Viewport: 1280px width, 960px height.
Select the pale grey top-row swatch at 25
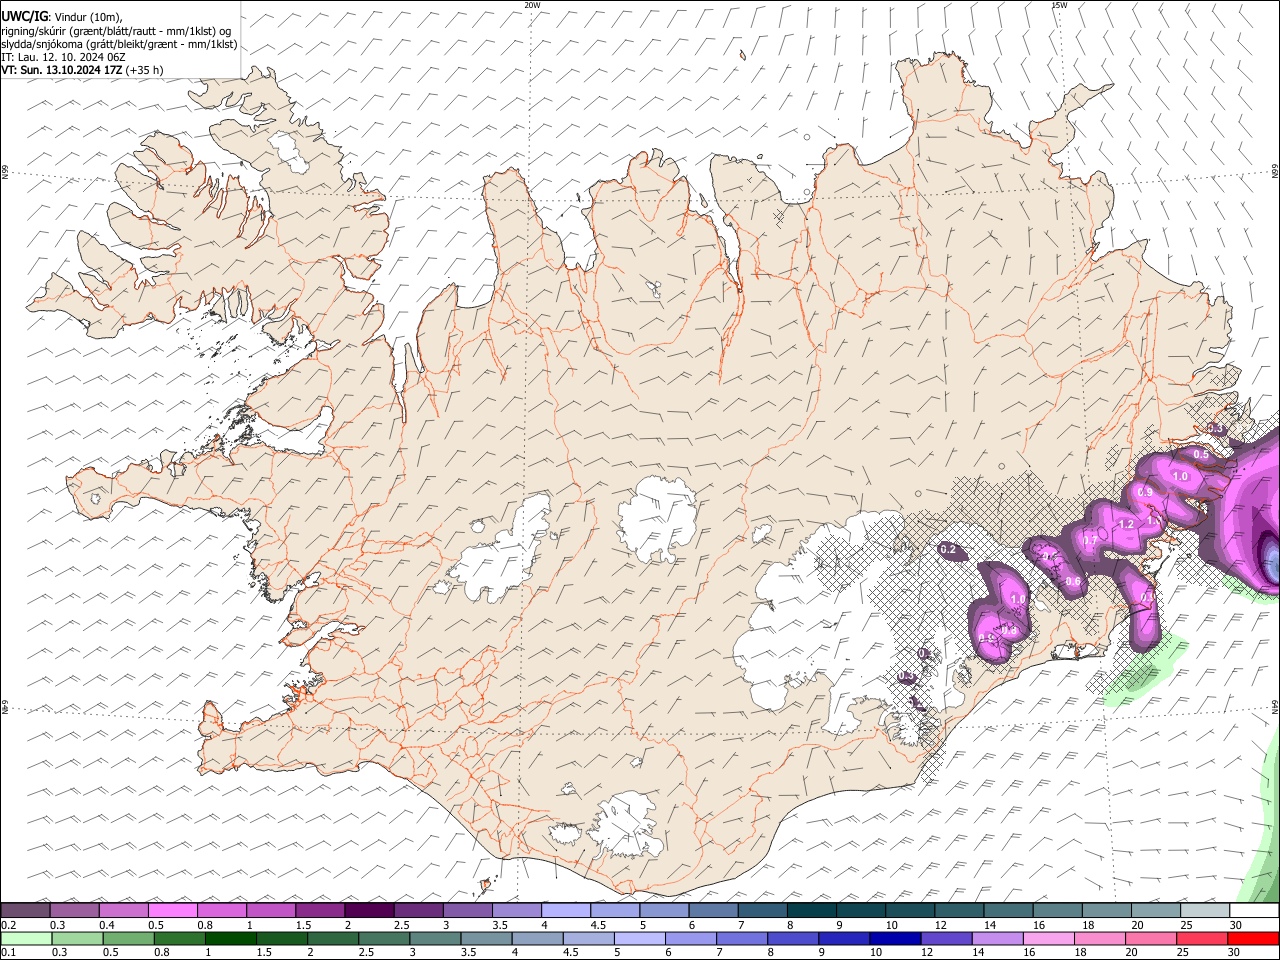pos(1205,910)
